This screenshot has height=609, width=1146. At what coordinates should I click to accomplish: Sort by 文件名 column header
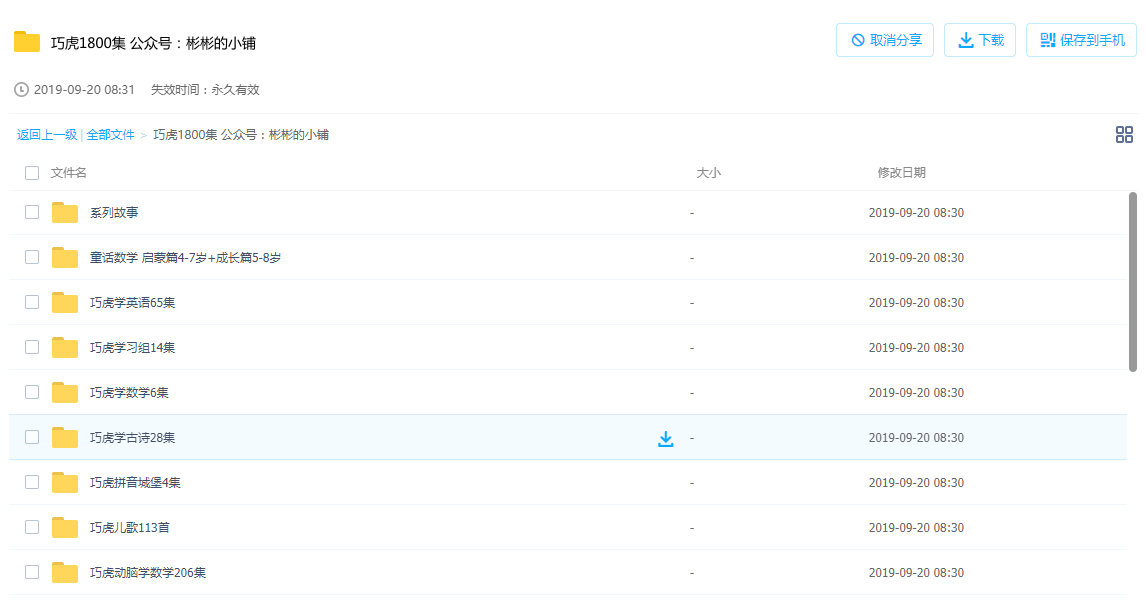pyautogui.click(x=69, y=173)
